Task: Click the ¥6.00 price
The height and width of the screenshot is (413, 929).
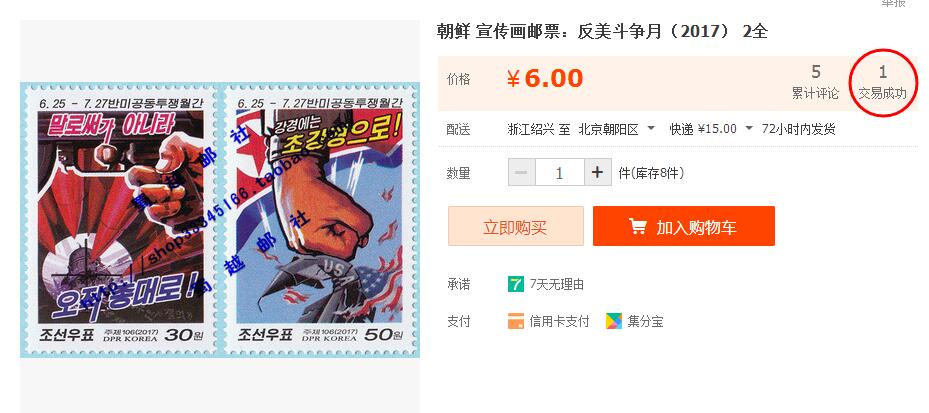Action: (545, 78)
